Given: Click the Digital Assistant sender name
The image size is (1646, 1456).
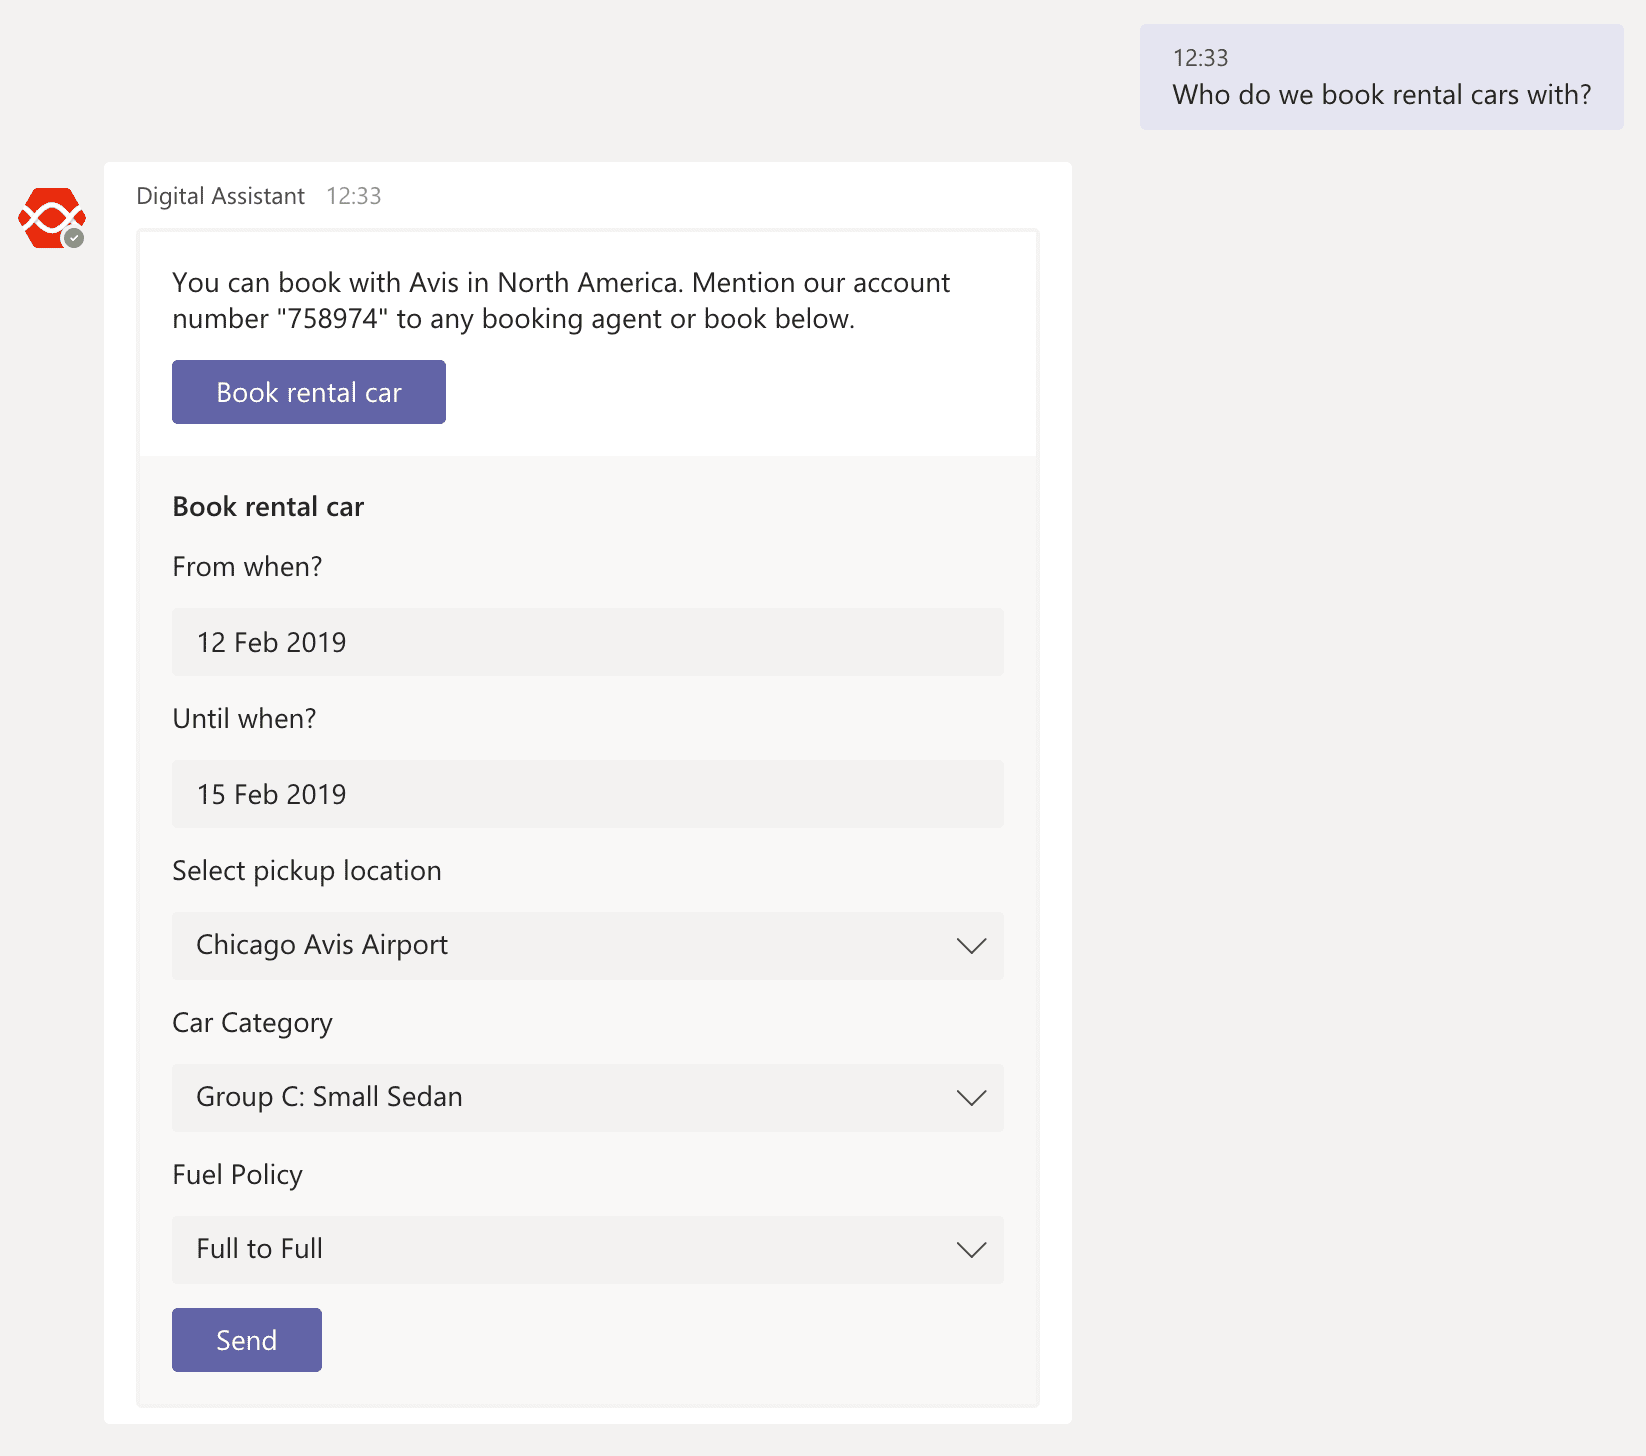Looking at the screenshot, I should pyautogui.click(x=220, y=196).
